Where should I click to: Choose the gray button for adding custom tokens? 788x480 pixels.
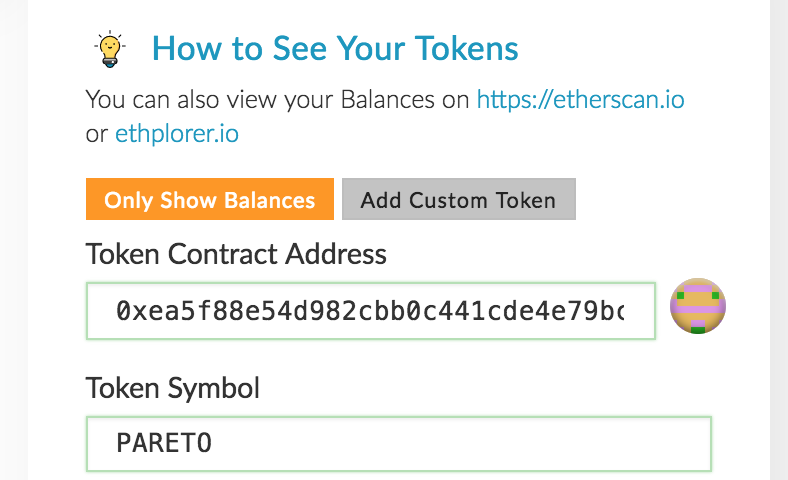[458, 199]
